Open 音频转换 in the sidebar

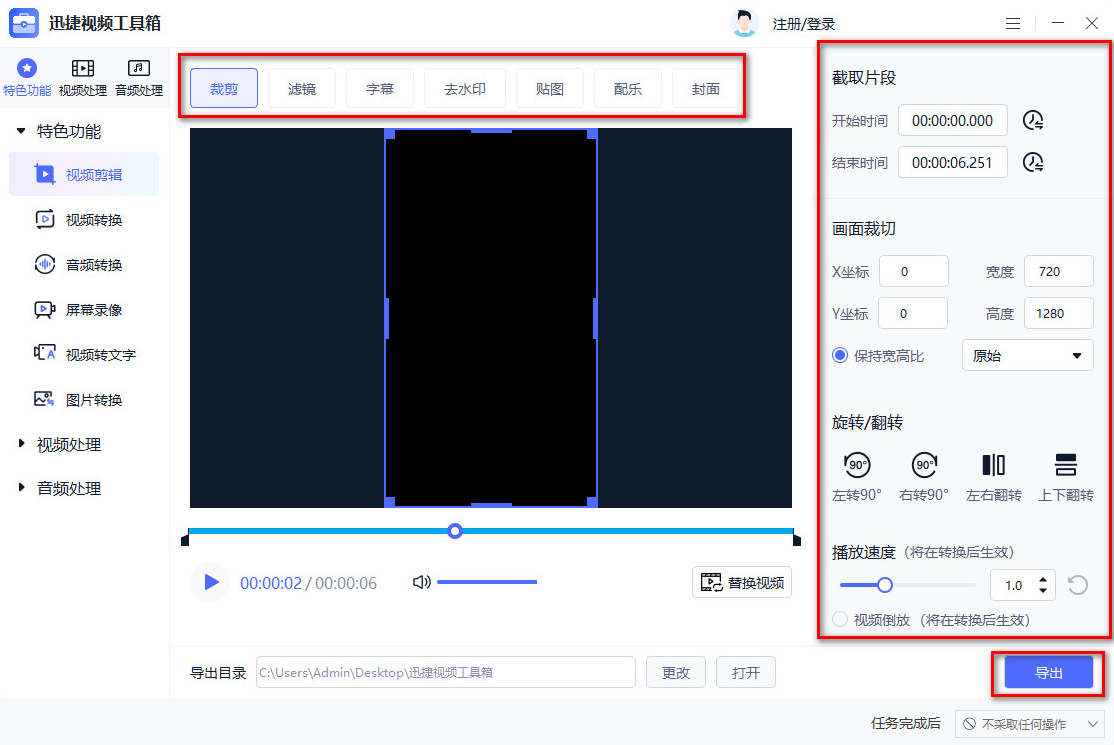coord(84,264)
